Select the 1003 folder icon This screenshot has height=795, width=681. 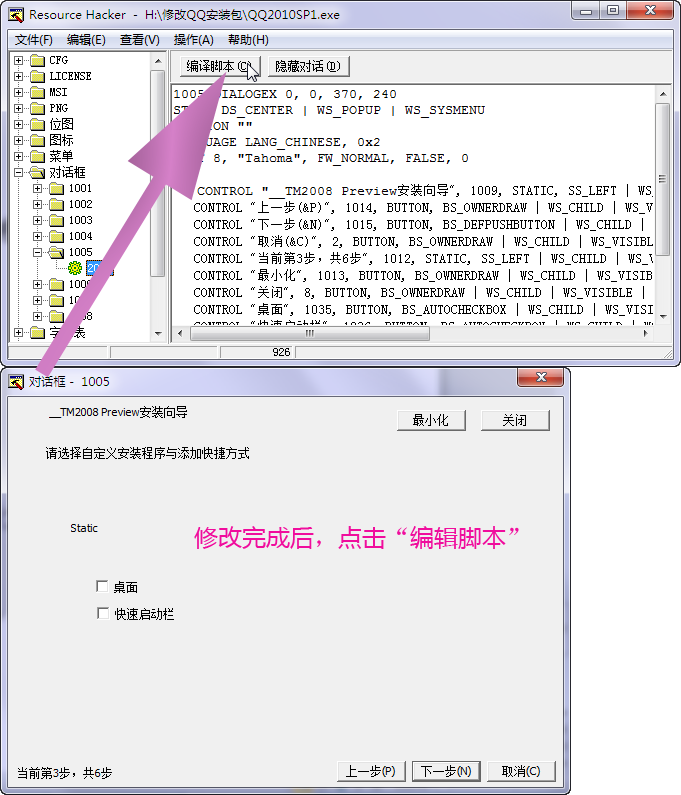57,221
